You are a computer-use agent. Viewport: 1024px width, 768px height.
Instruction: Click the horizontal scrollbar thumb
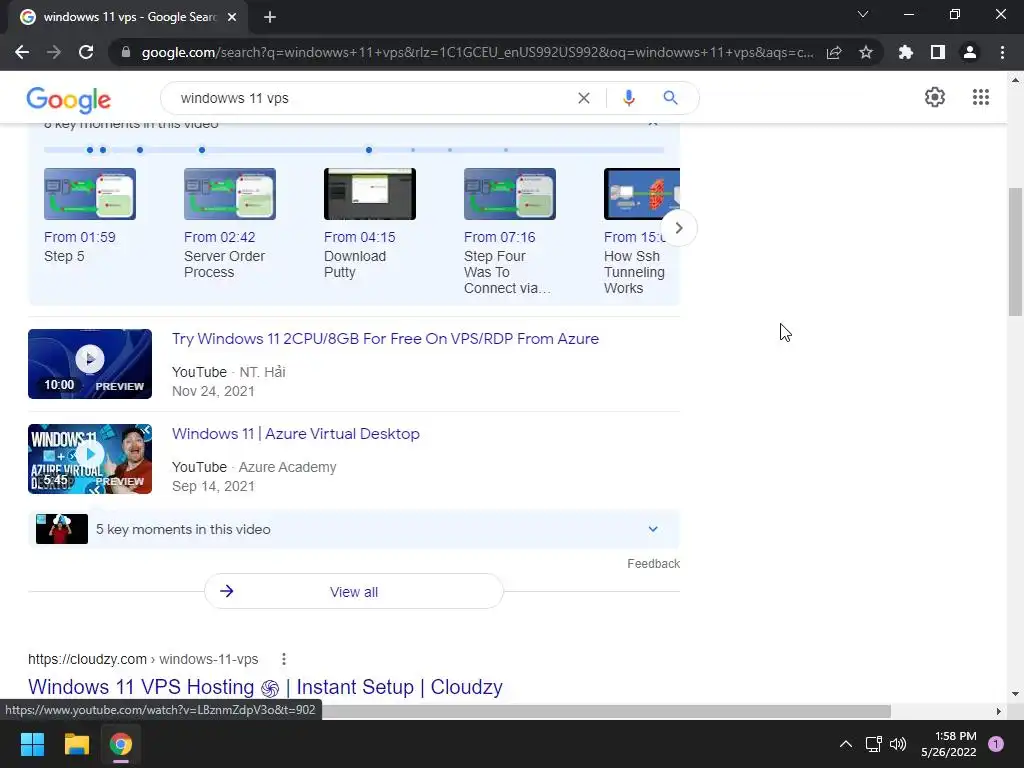pyautogui.click(x=606, y=711)
